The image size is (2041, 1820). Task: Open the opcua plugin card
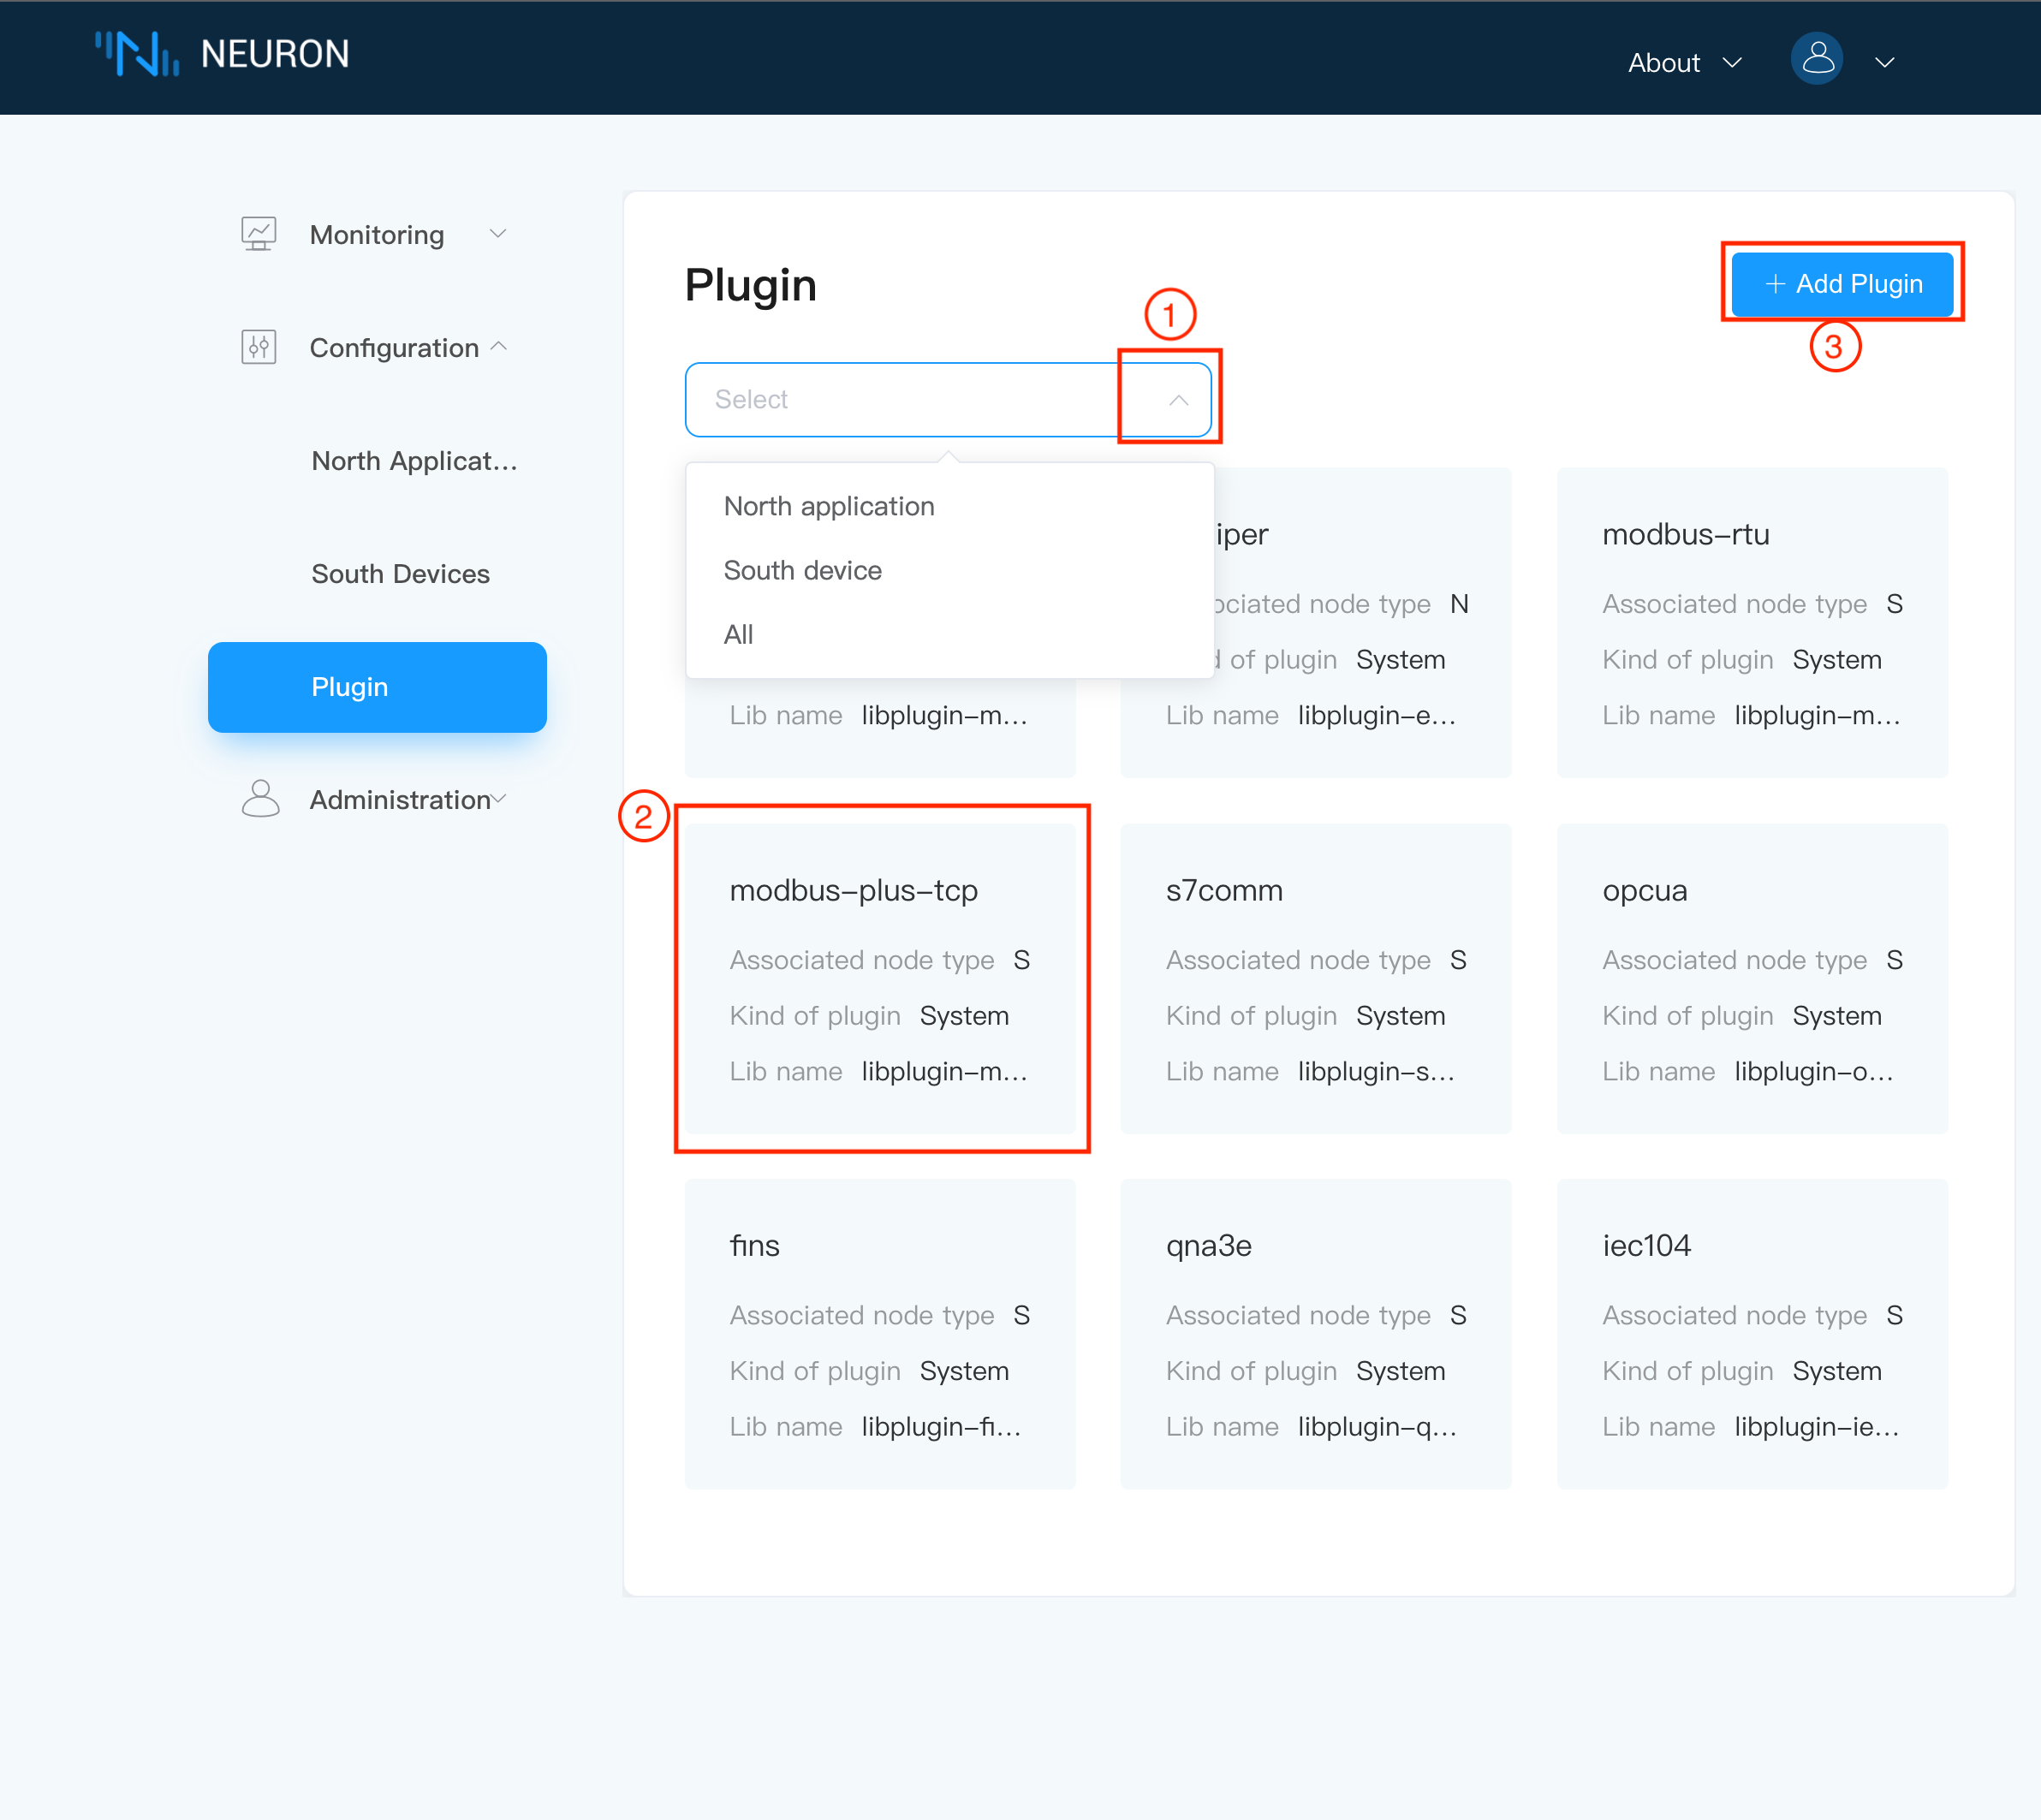[x=1752, y=978]
